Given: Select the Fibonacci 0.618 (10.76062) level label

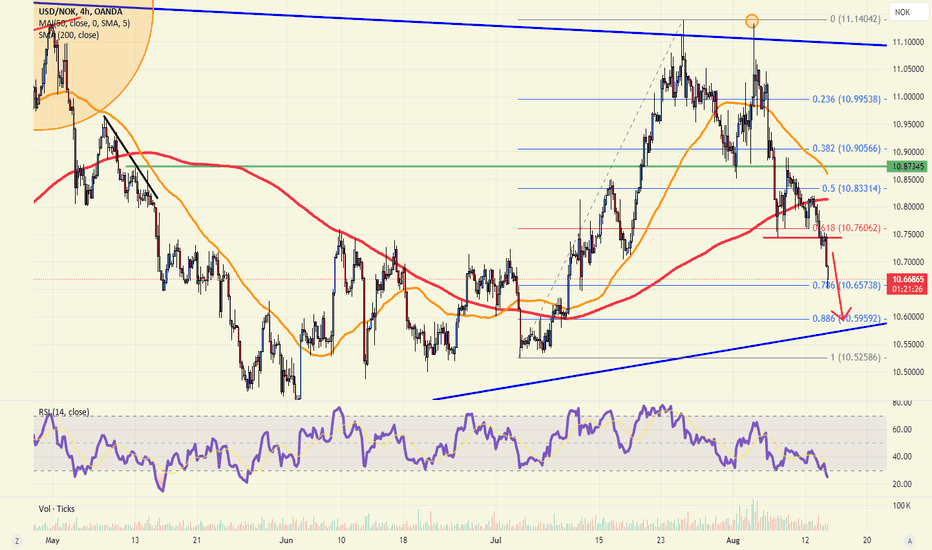Looking at the screenshot, I should (x=846, y=228).
